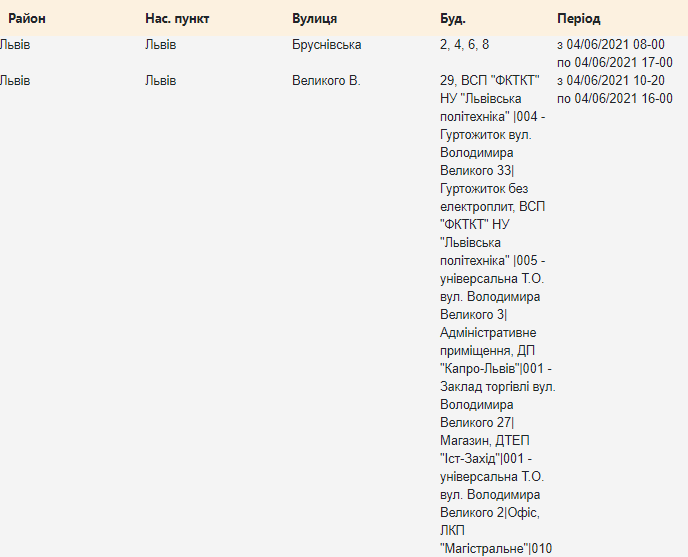The height and width of the screenshot is (557, 688).
Task: Select end time 04/06/2021 16-00
Action: click(614, 98)
